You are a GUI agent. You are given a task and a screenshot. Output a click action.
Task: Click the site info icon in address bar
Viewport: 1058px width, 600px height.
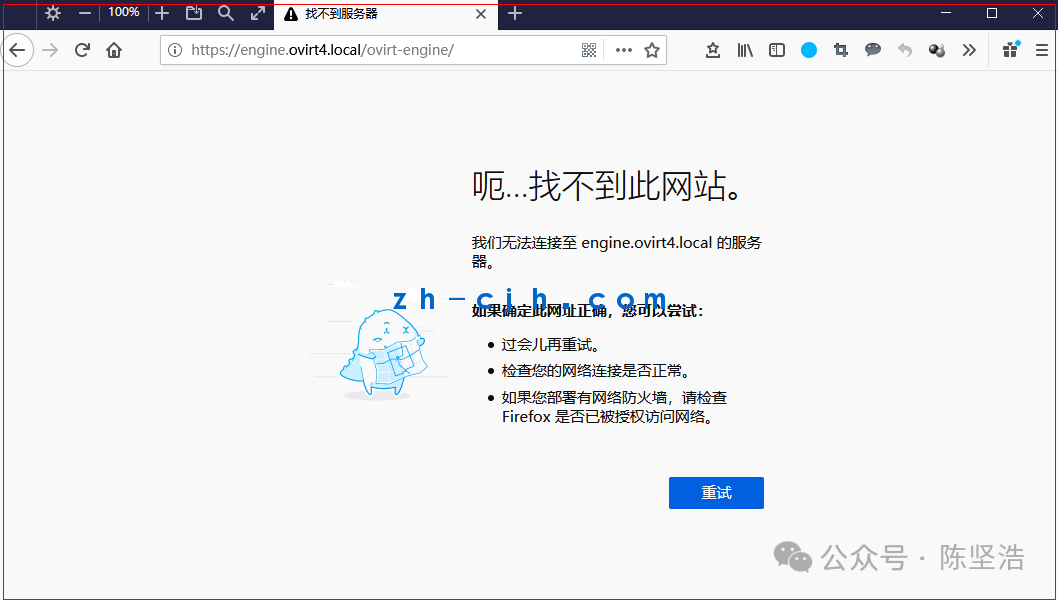(175, 50)
